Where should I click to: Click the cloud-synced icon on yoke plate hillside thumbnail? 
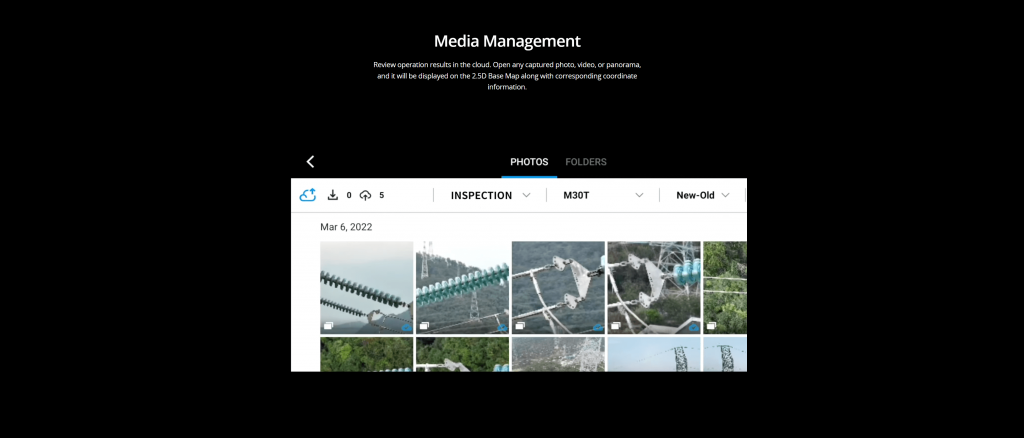point(598,327)
